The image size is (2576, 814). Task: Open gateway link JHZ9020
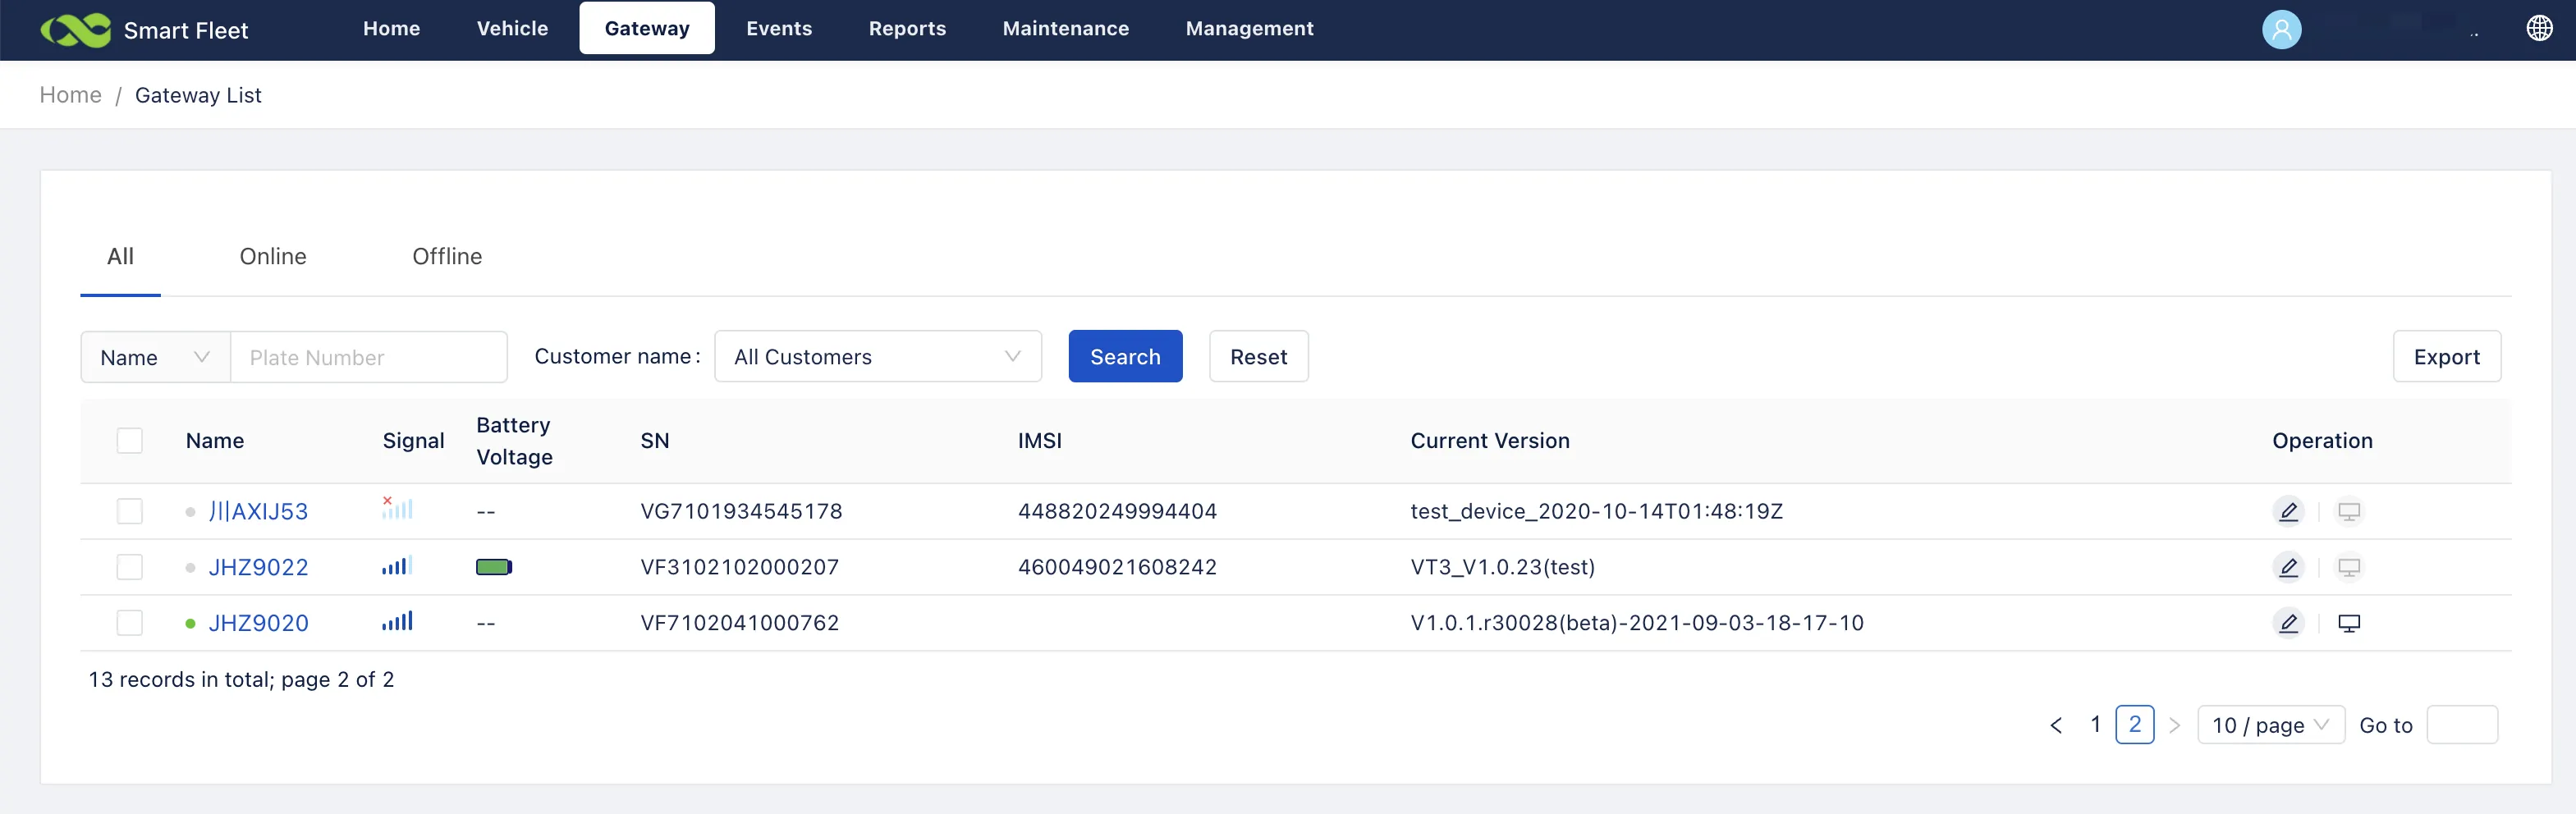coord(258,624)
